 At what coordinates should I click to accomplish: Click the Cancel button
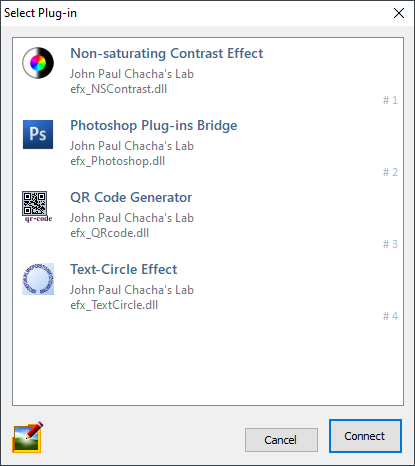pyautogui.click(x=281, y=440)
